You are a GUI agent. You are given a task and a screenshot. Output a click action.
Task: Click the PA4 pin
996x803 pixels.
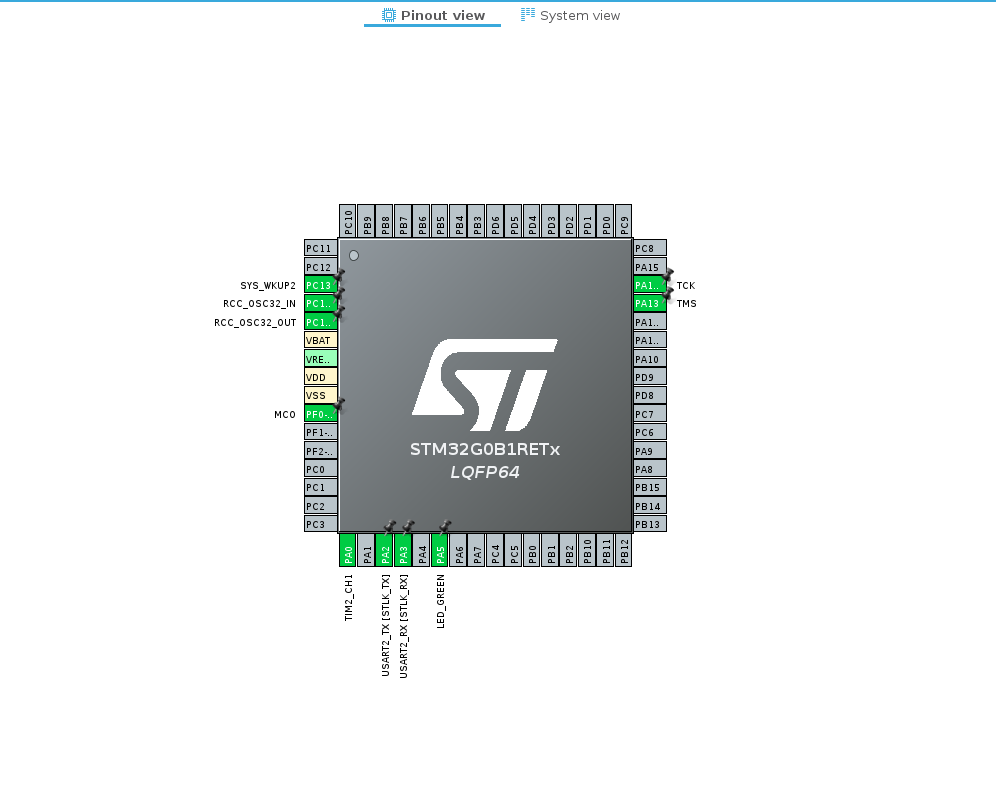[x=421, y=550]
